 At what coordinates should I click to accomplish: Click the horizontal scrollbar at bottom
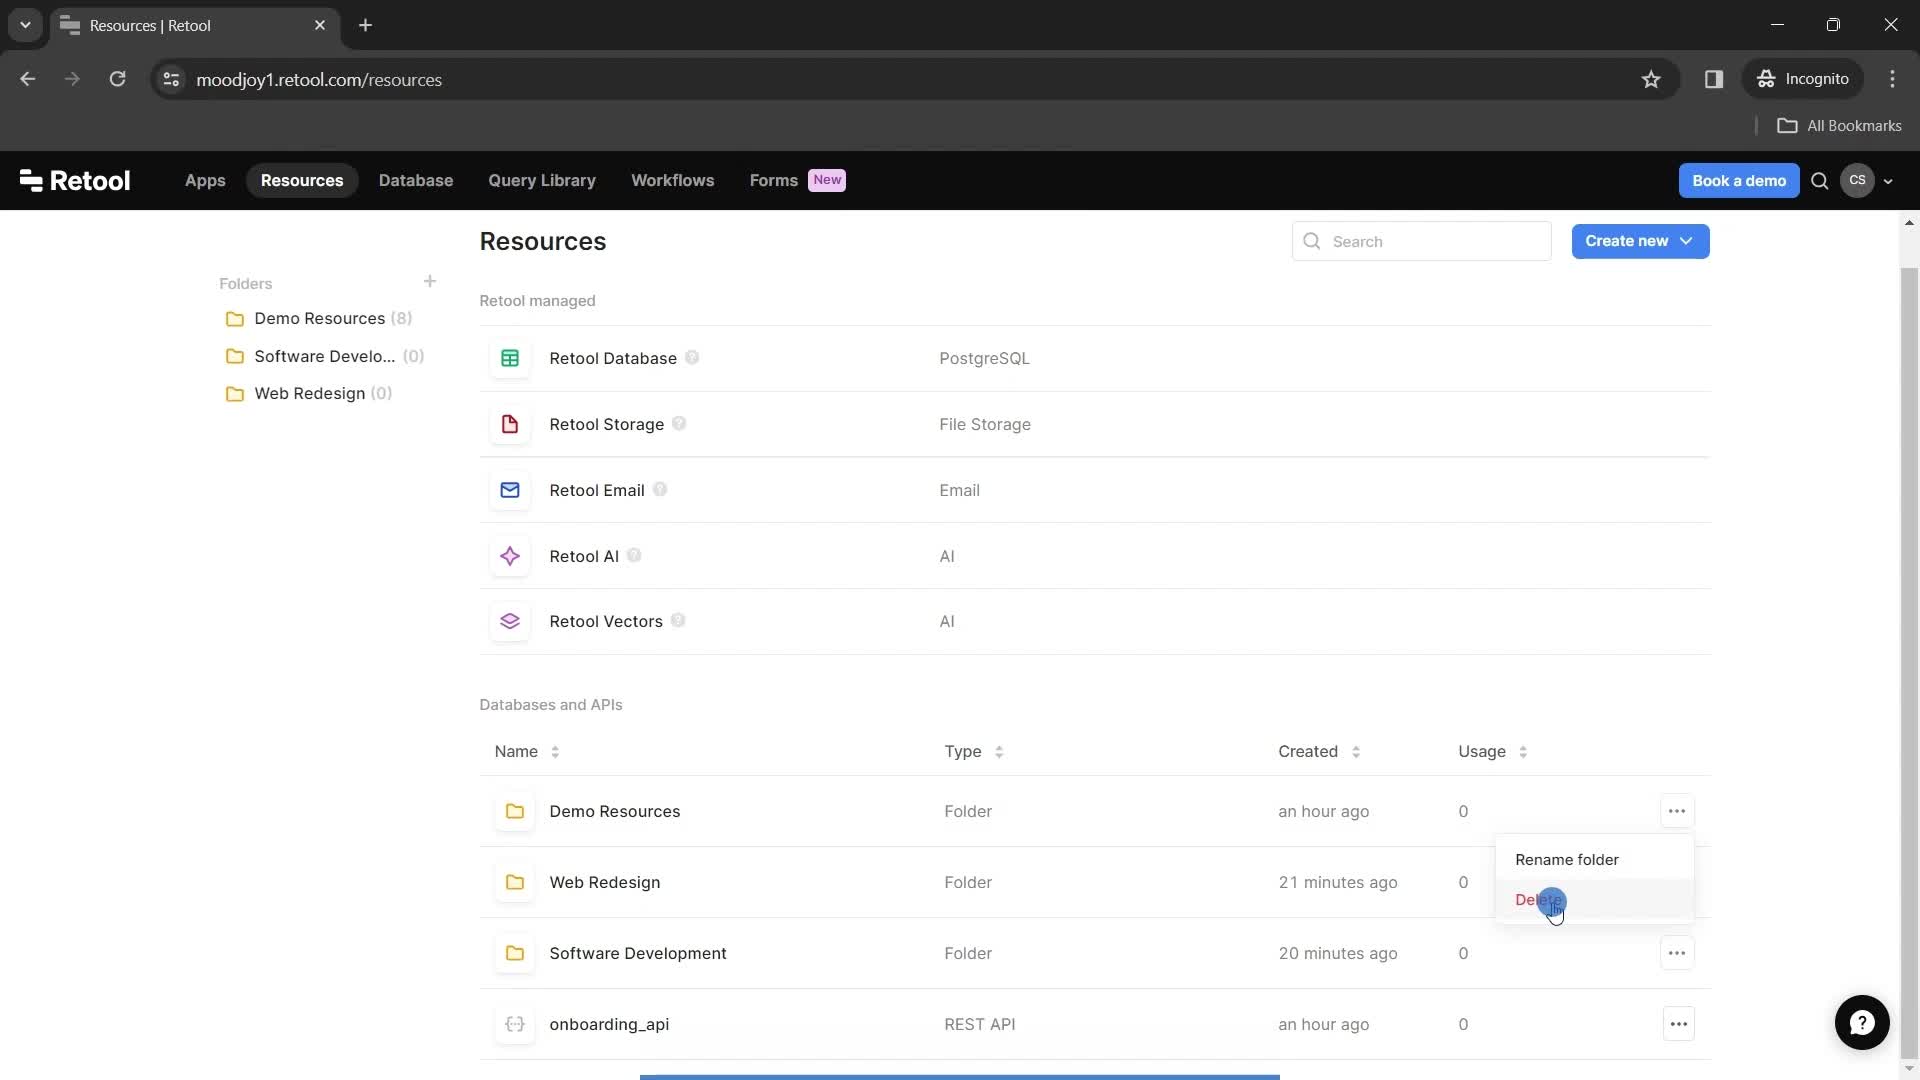(959, 1076)
